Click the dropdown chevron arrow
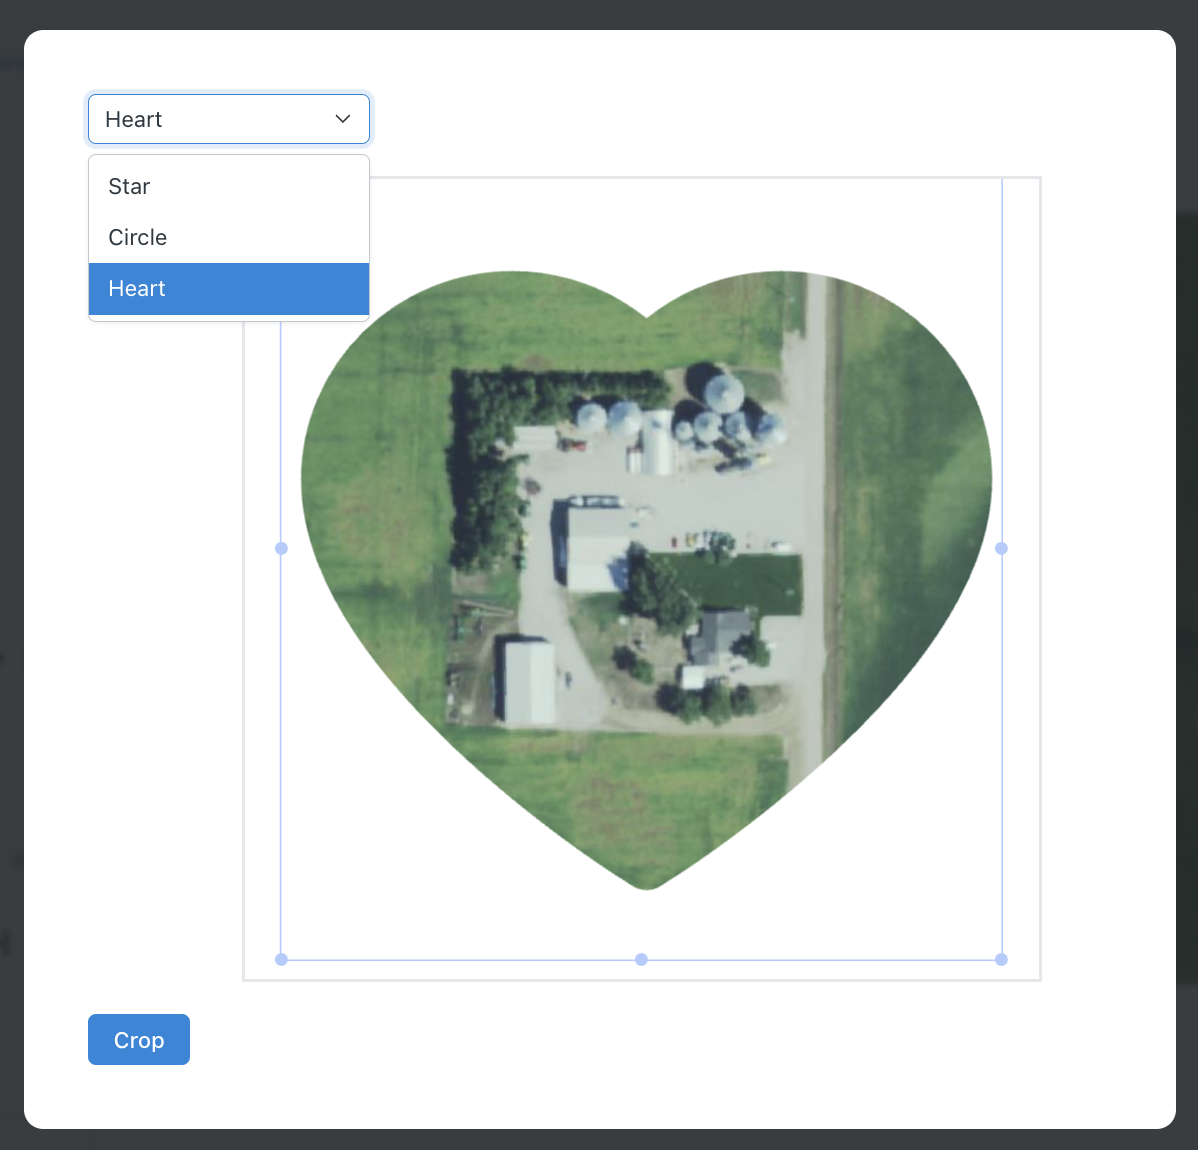The width and height of the screenshot is (1198, 1150). pyautogui.click(x=343, y=119)
